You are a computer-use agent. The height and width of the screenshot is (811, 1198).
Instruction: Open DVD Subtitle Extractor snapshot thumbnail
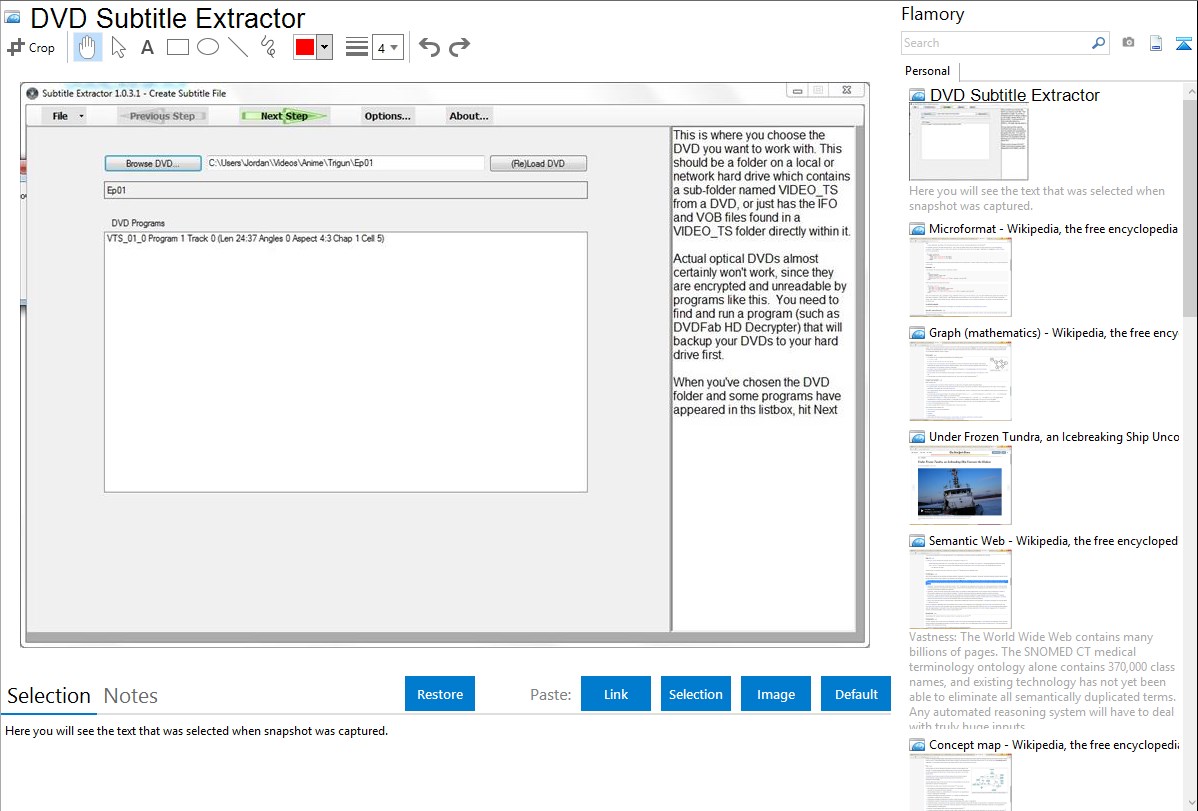[x=968, y=142]
